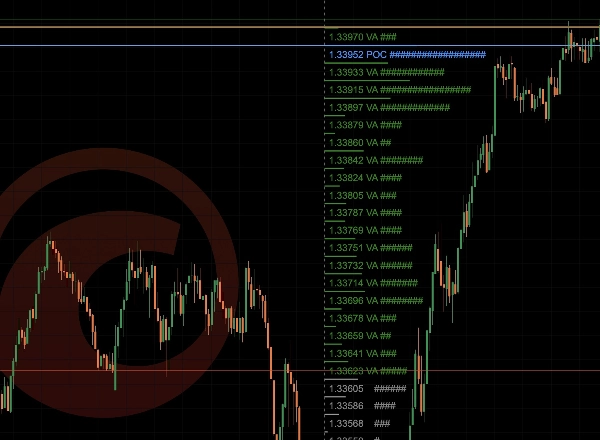Select the 1.33897 VA profile row
The image size is (600, 440).
pos(389,108)
